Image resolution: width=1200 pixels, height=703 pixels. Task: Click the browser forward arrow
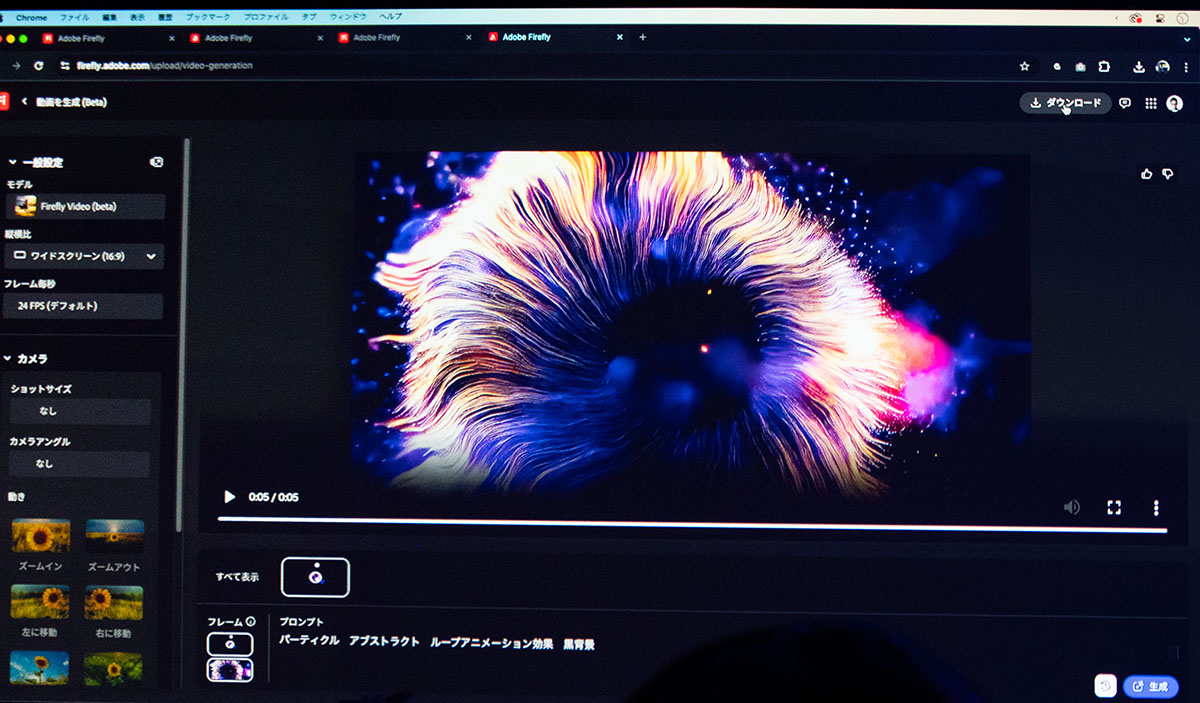click(x=15, y=66)
